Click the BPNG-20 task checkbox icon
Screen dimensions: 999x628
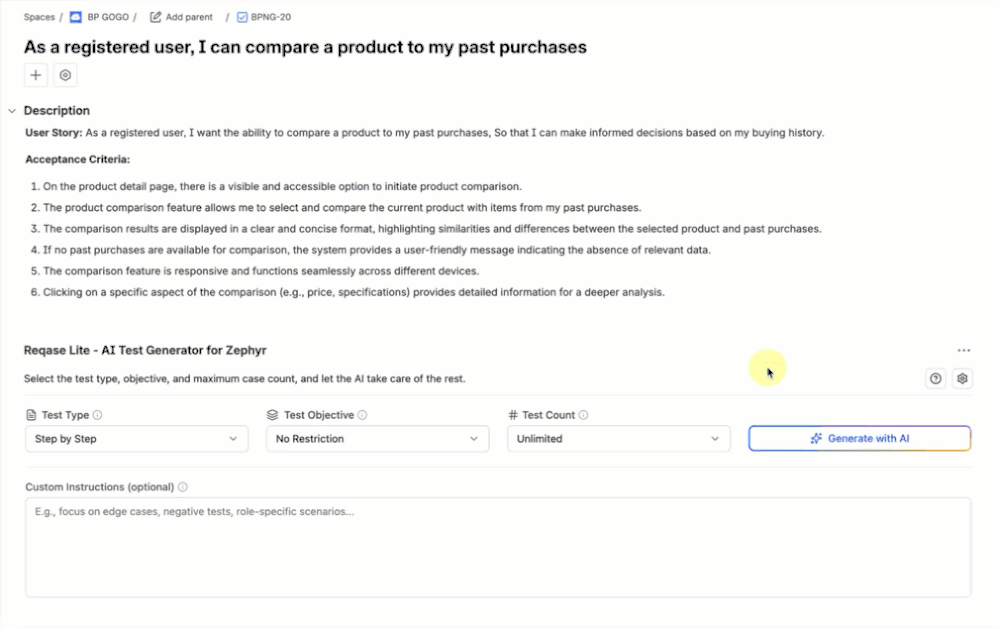242,17
